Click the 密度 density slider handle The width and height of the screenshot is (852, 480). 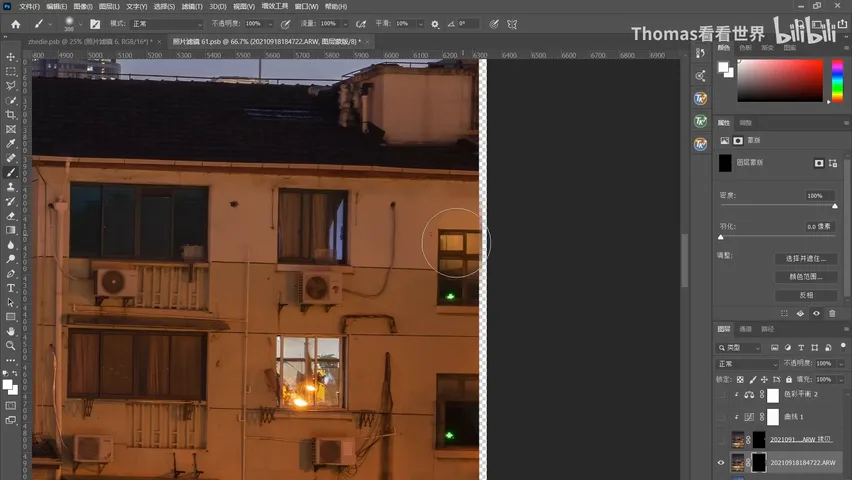[835, 205]
